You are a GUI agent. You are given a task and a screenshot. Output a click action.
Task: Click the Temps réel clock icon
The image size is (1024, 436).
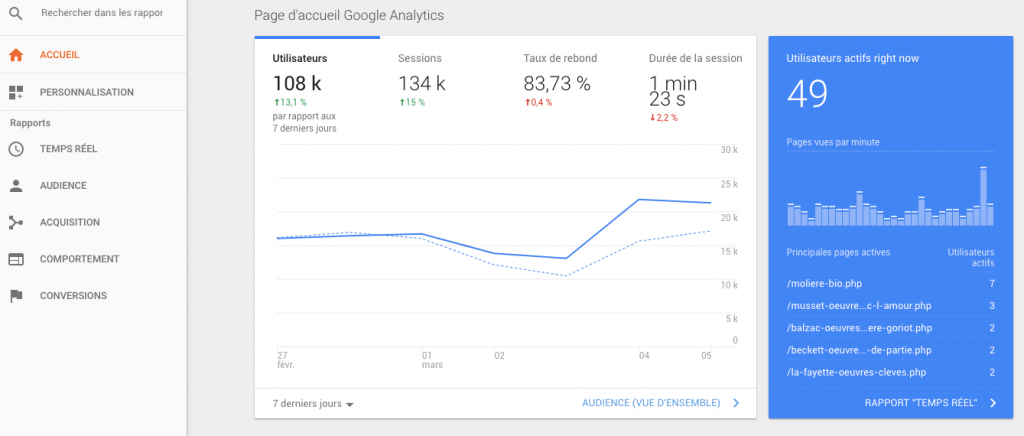tap(15, 149)
